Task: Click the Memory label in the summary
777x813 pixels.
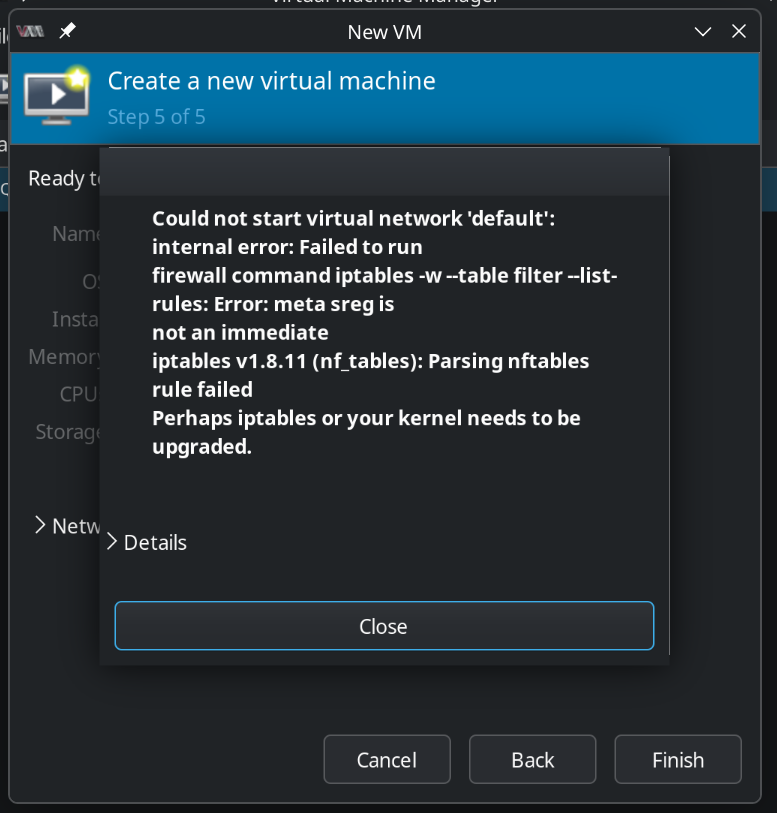Action: point(64,357)
